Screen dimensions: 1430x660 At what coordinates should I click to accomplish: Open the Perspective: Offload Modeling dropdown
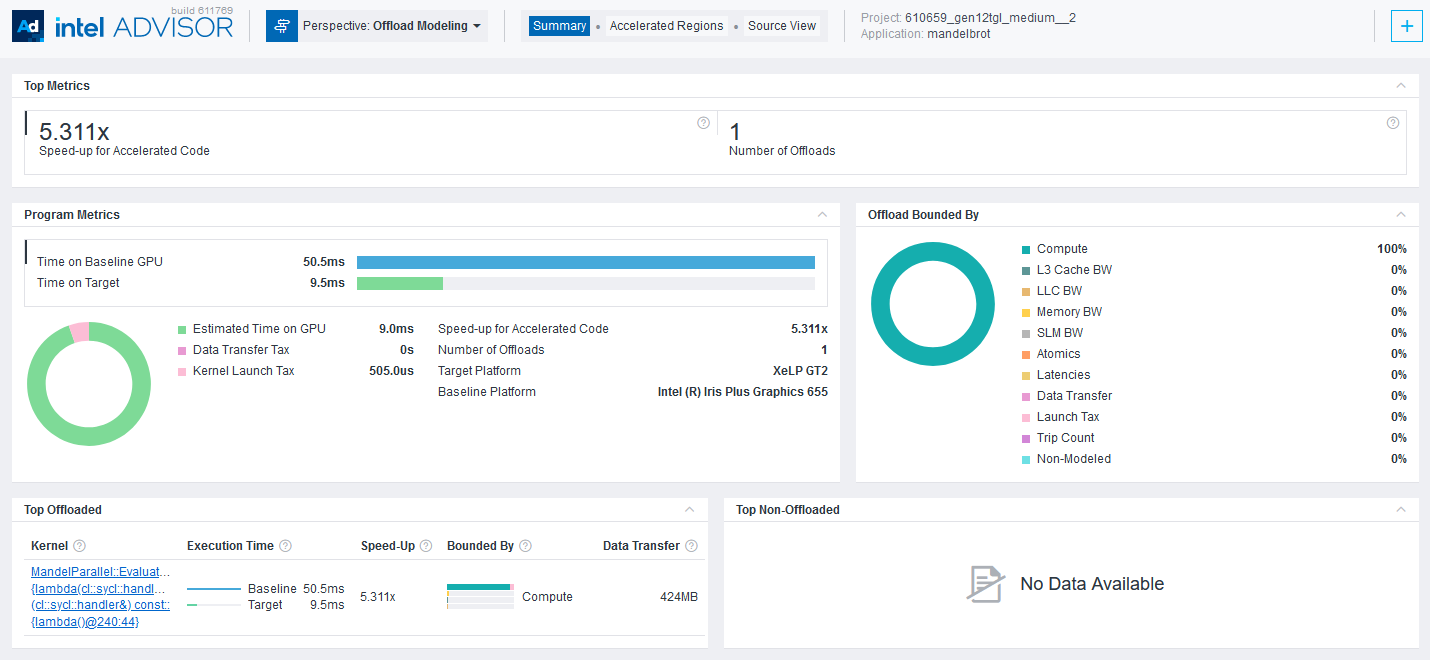click(x=392, y=26)
